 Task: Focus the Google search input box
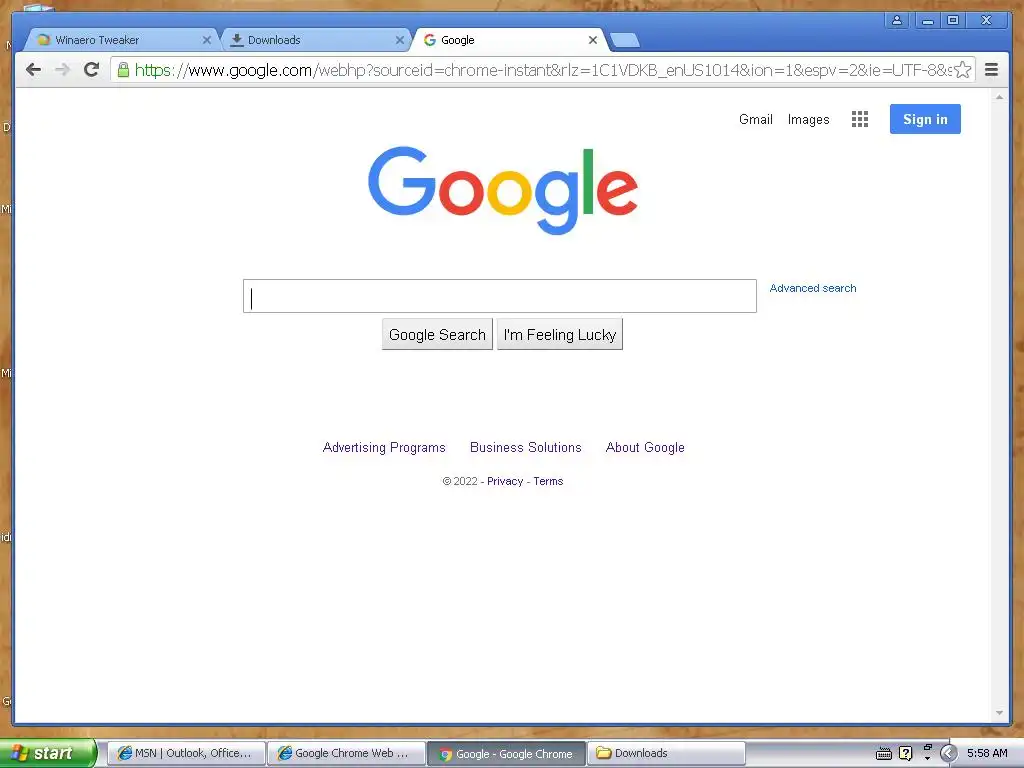pyautogui.click(x=500, y=296)
